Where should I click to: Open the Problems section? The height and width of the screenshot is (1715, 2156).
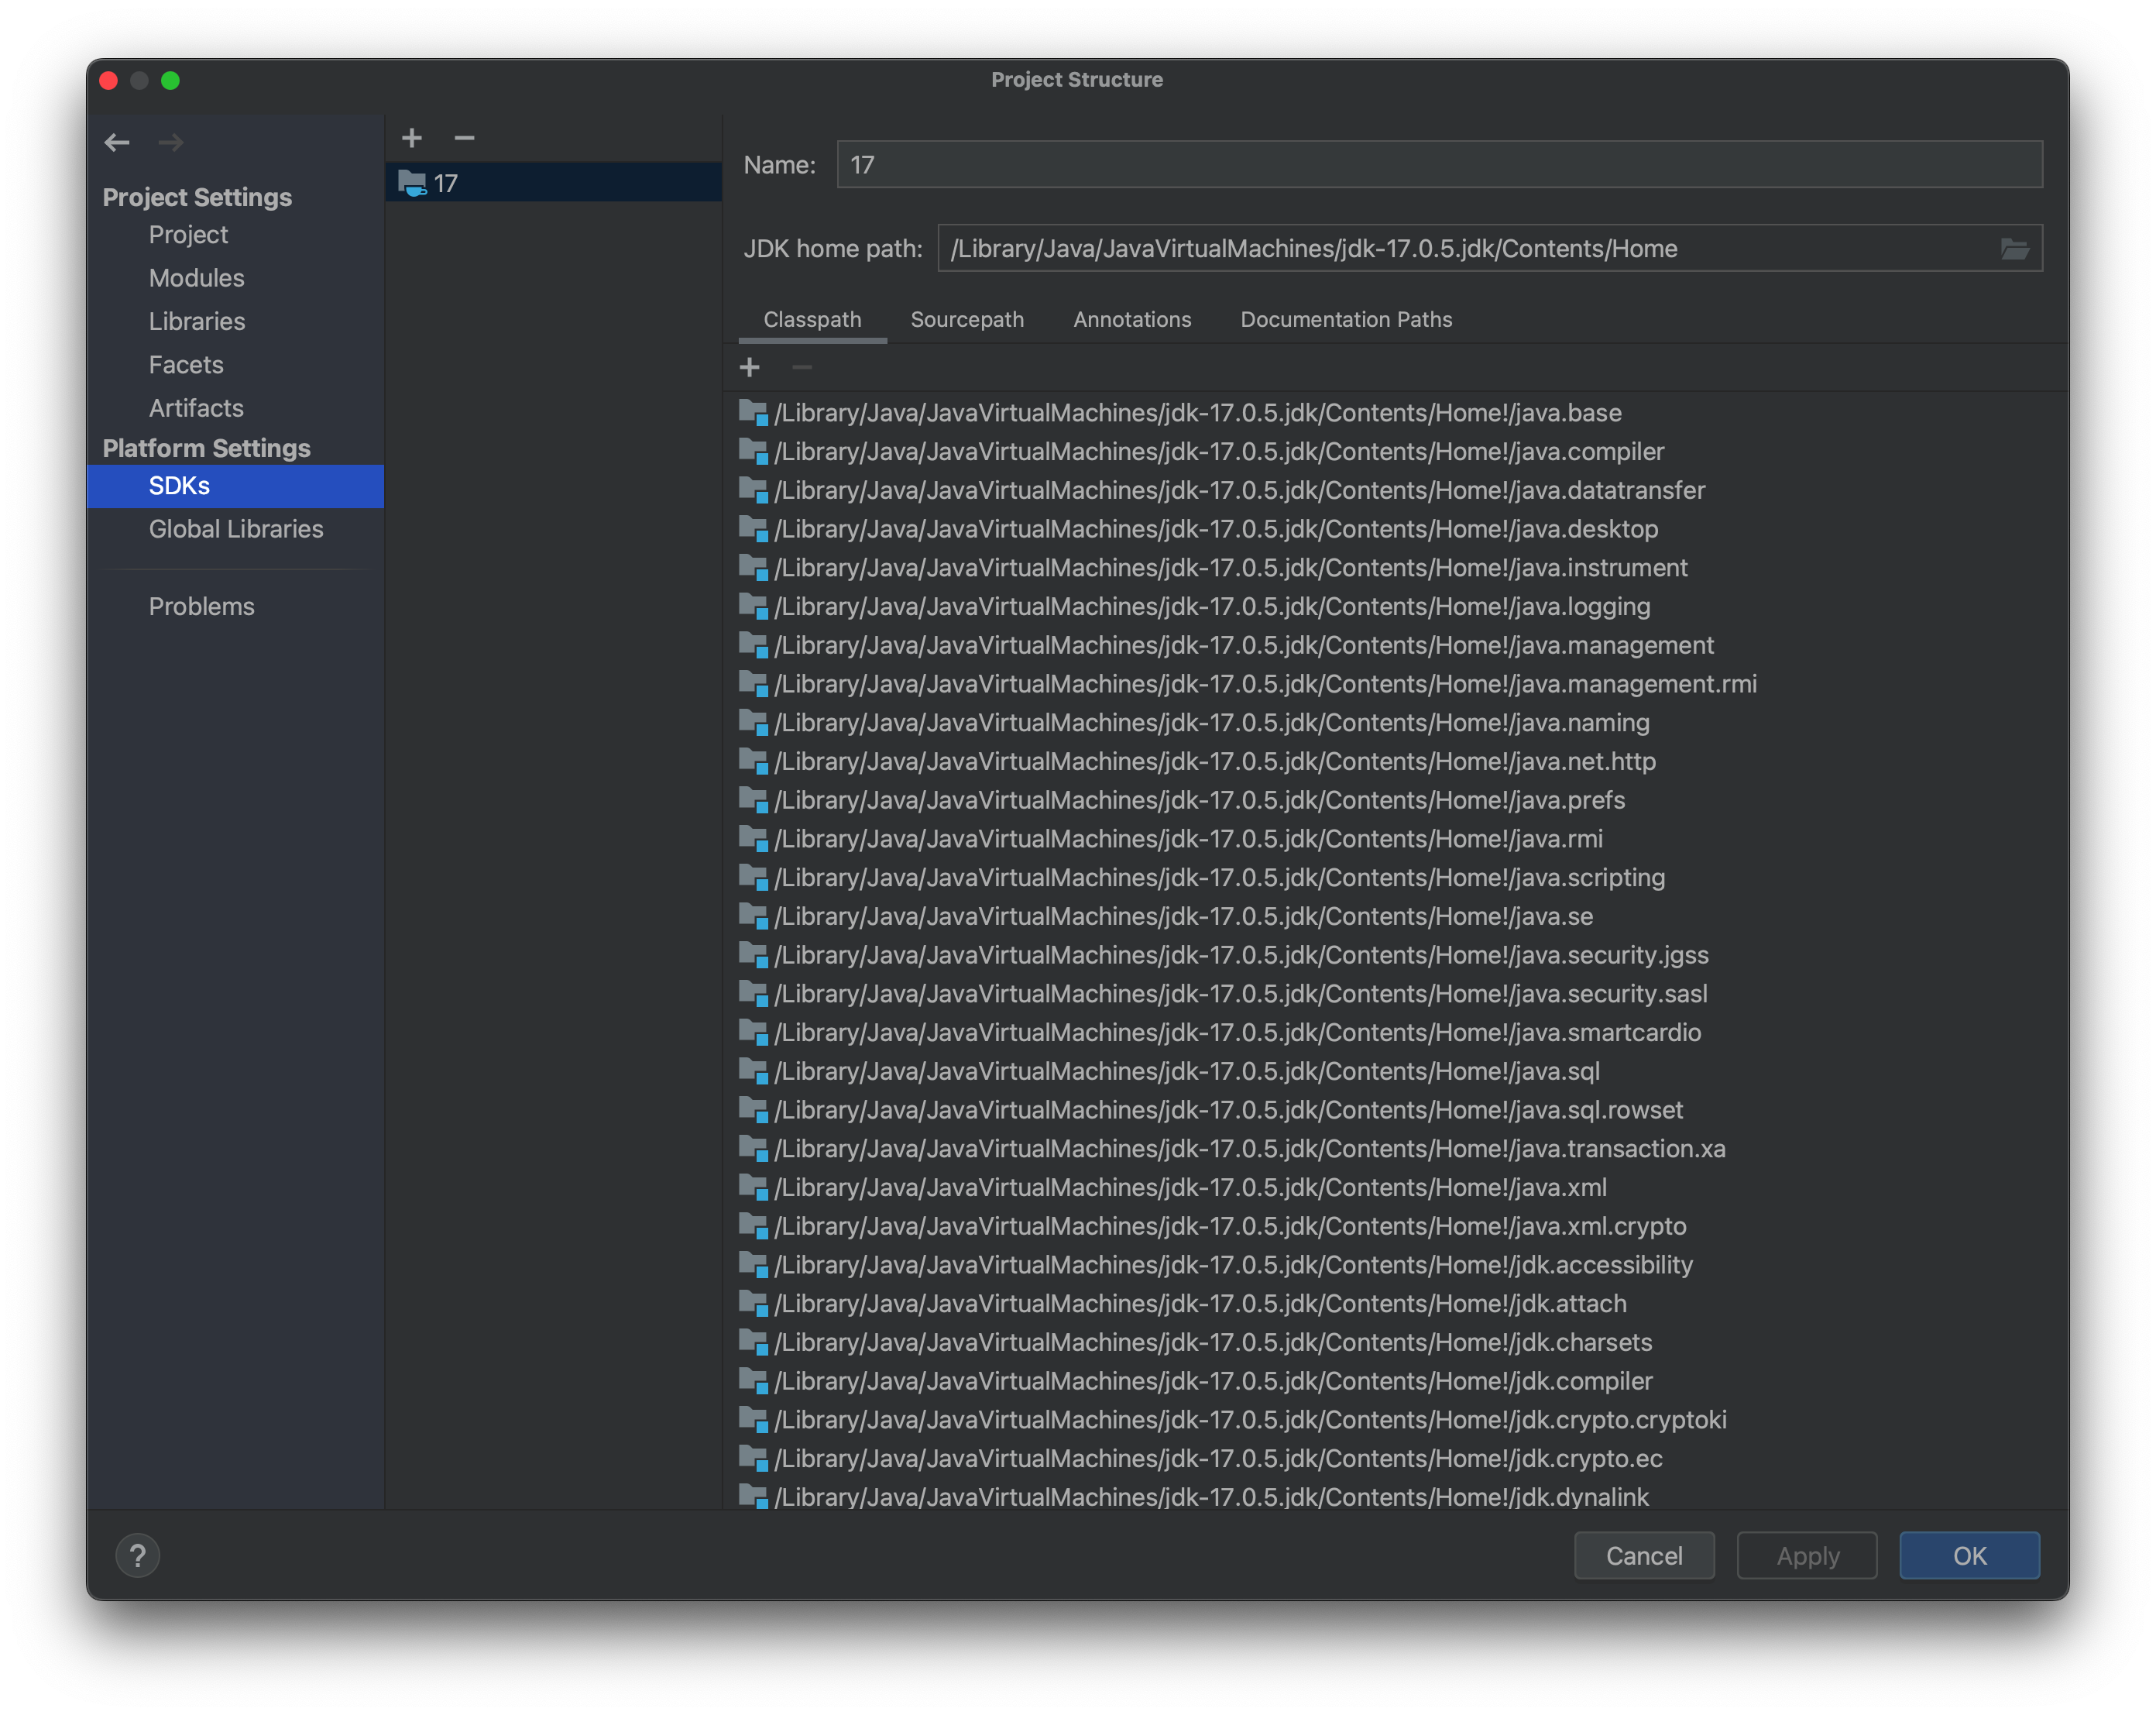[x=235, y=607]
